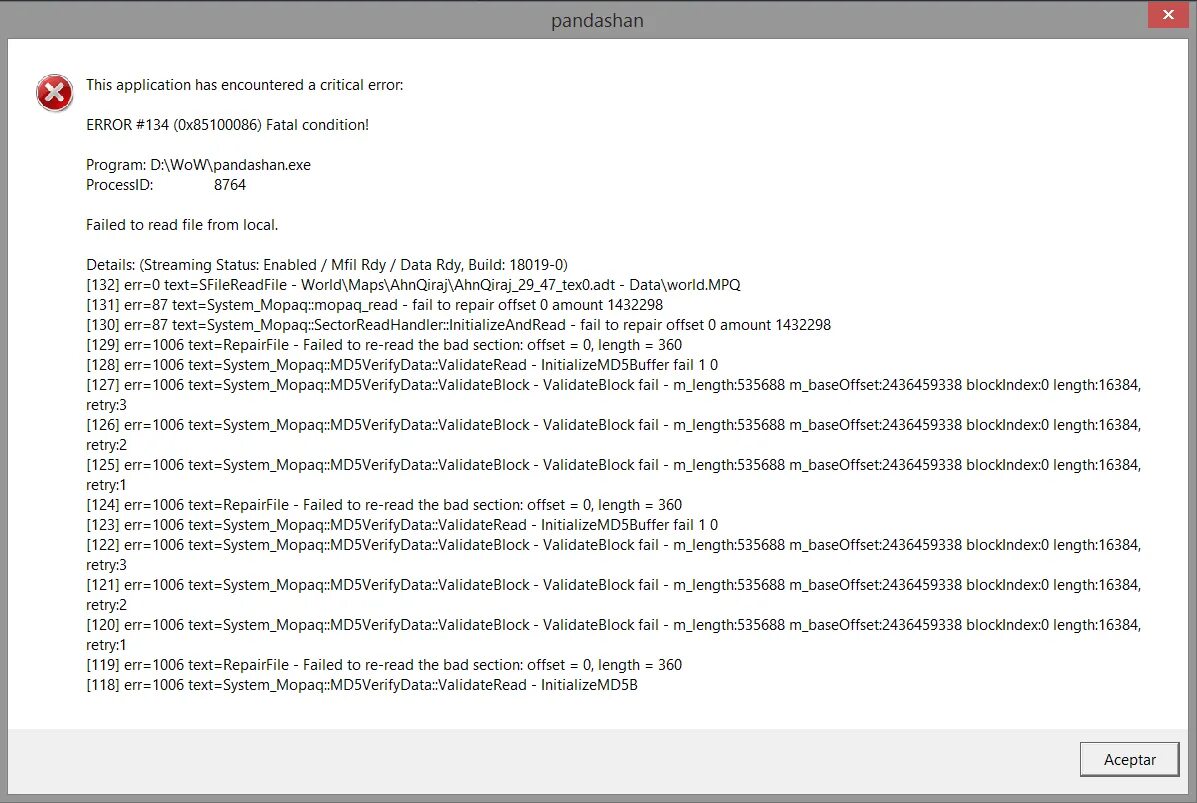Click log line [118] ValidateRead

pos(362,685)
